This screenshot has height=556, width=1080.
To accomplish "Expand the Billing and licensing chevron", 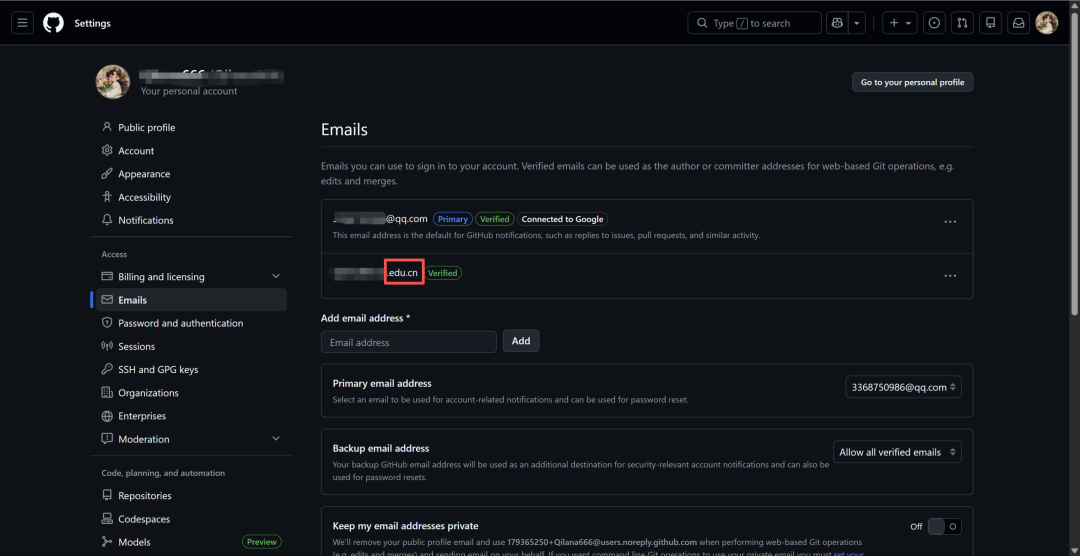I will (276, 277).
